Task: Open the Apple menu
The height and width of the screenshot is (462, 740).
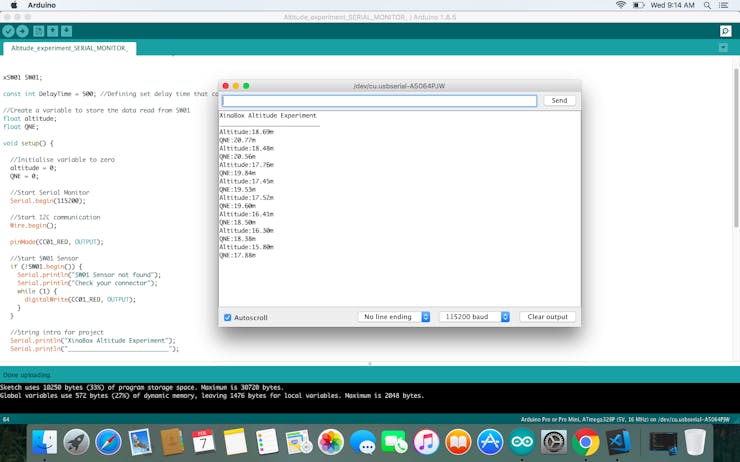Action: (14, 5)
